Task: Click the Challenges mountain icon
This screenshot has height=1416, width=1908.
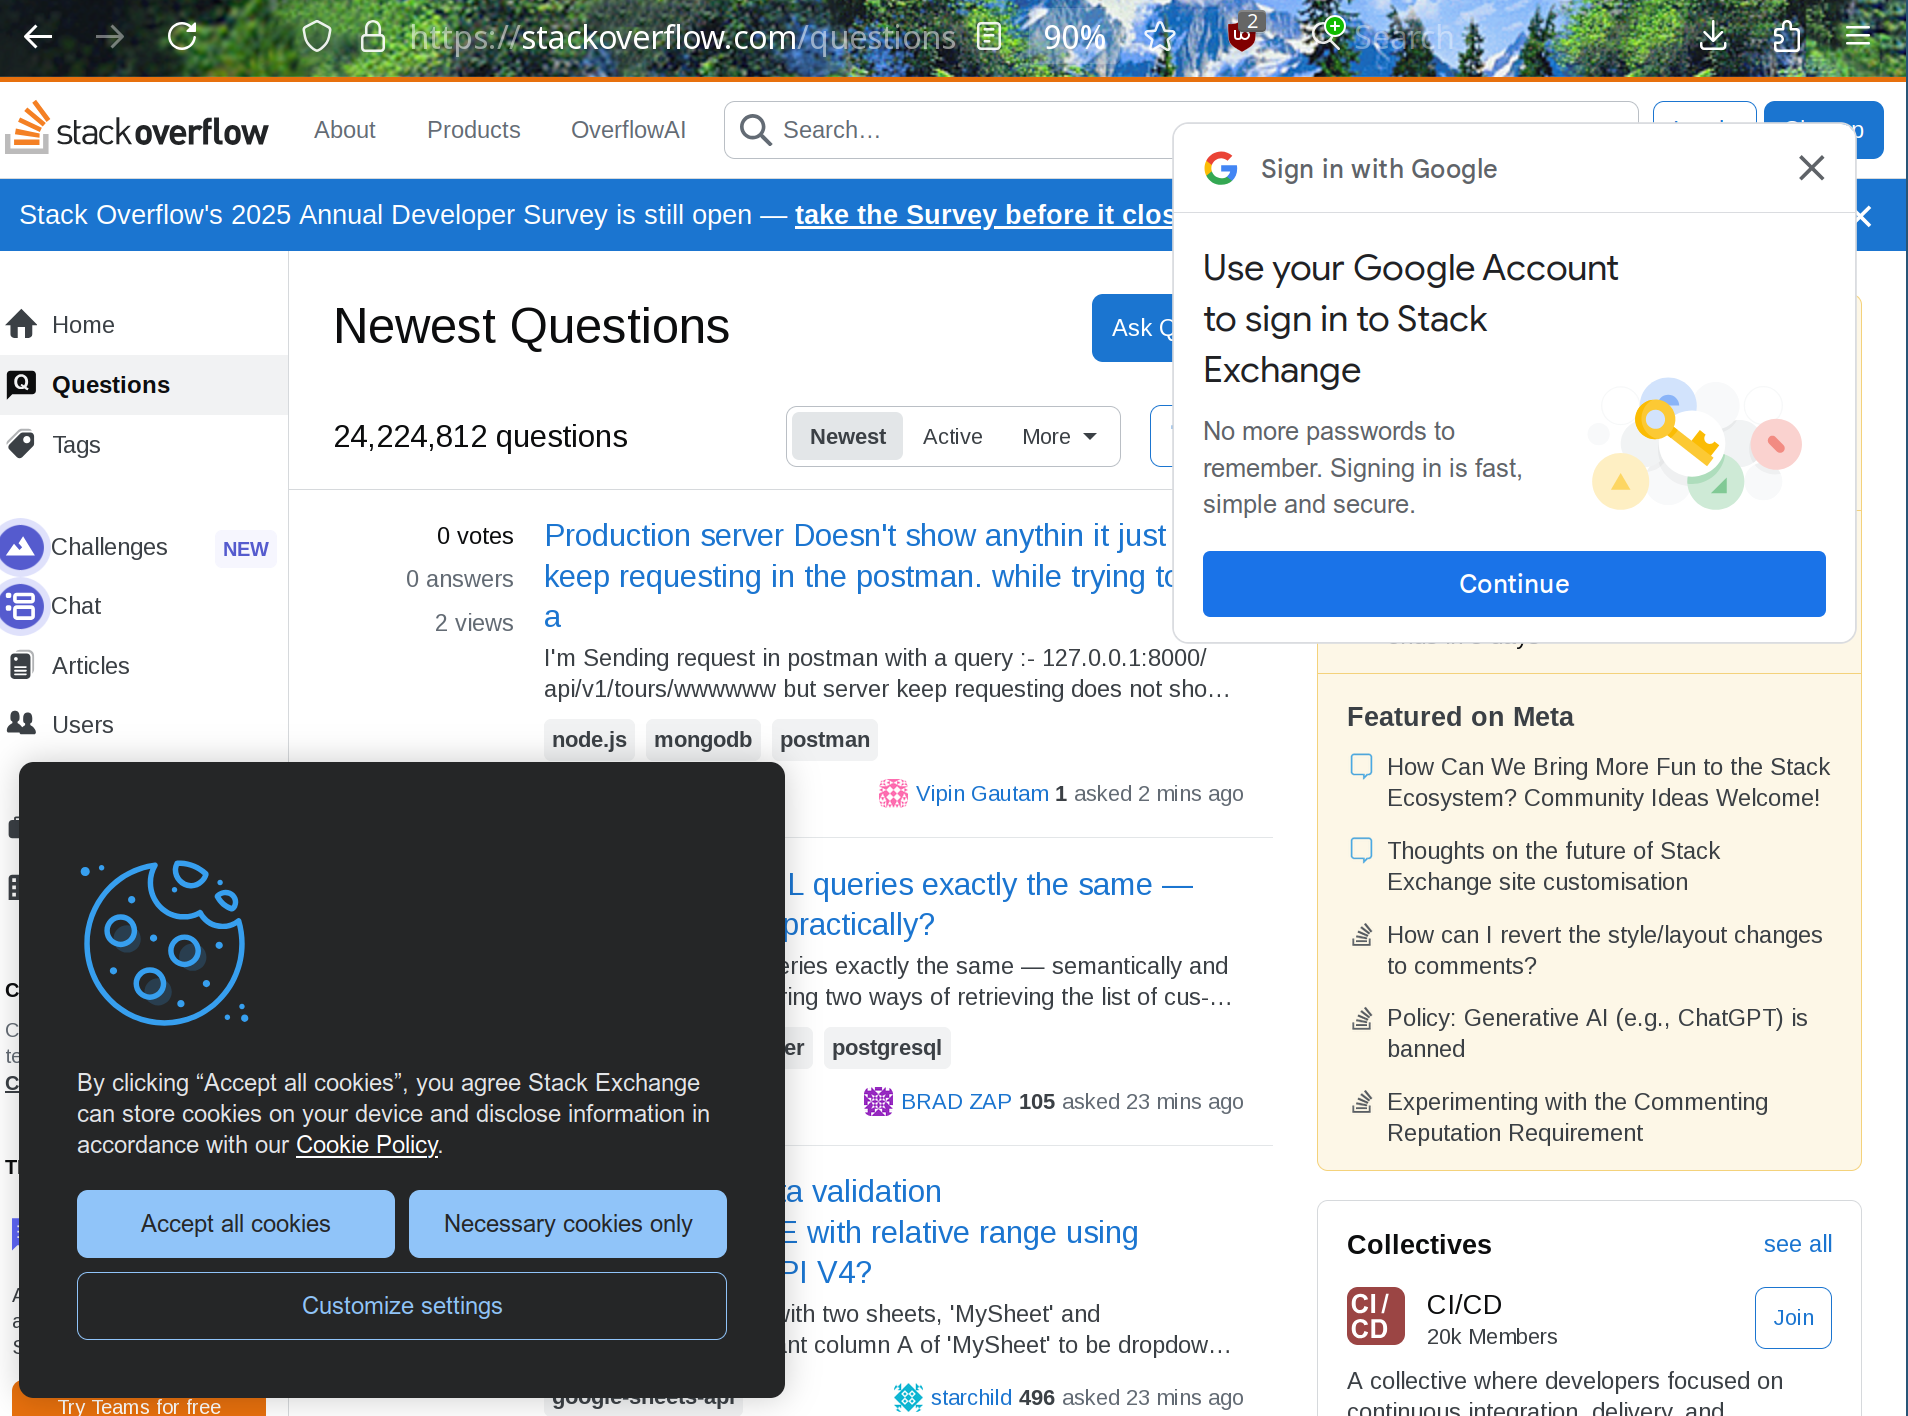Action: (x=22, y=547)
